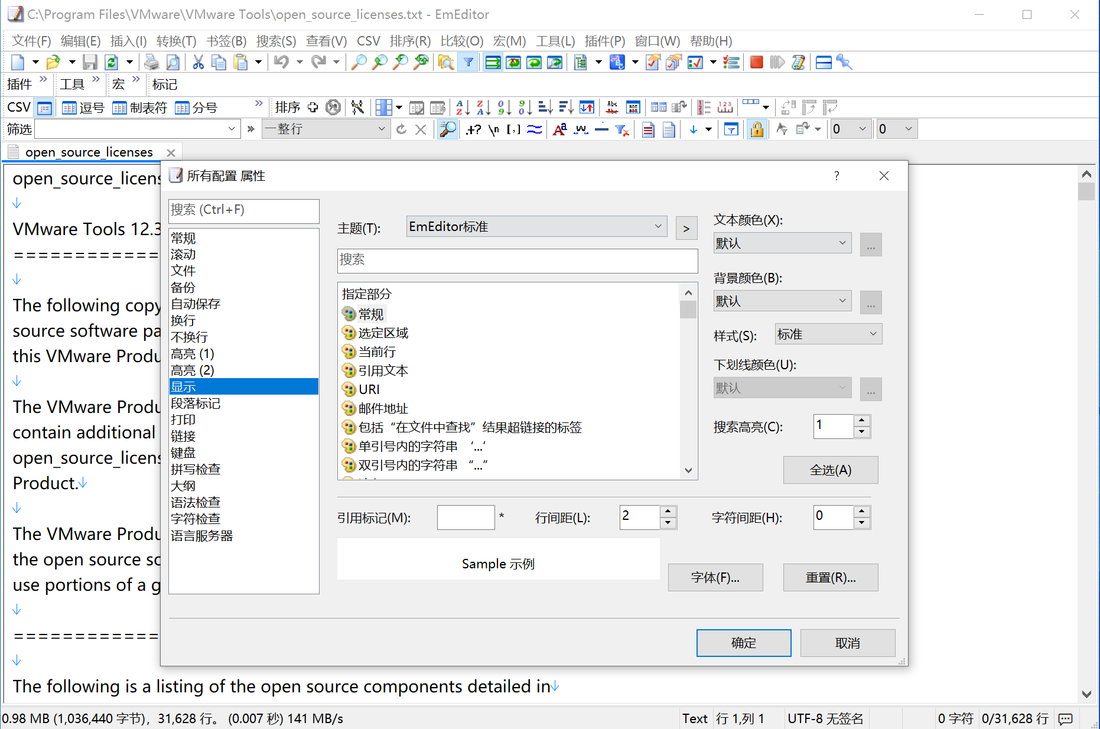The image size is (1100, 729).
Task: Expand the 插件 toolbar overflow chevron
Action: [43, 80]
